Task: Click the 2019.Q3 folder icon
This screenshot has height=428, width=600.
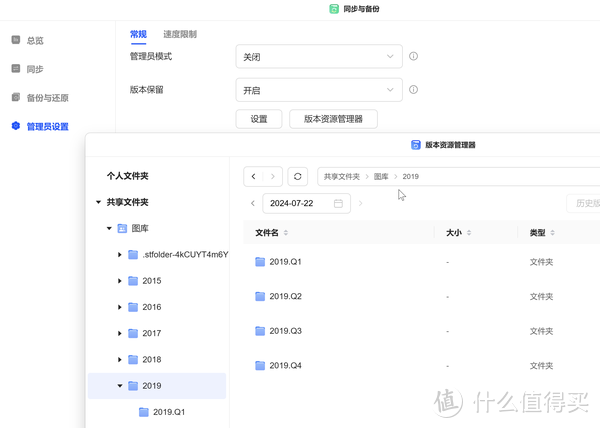Action: (x=260, y=331)
